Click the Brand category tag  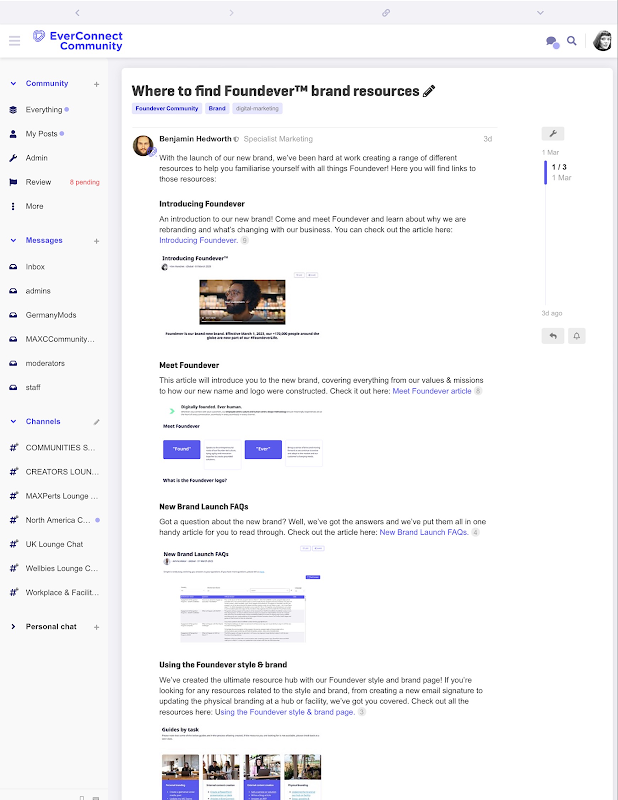pos(217,108)
